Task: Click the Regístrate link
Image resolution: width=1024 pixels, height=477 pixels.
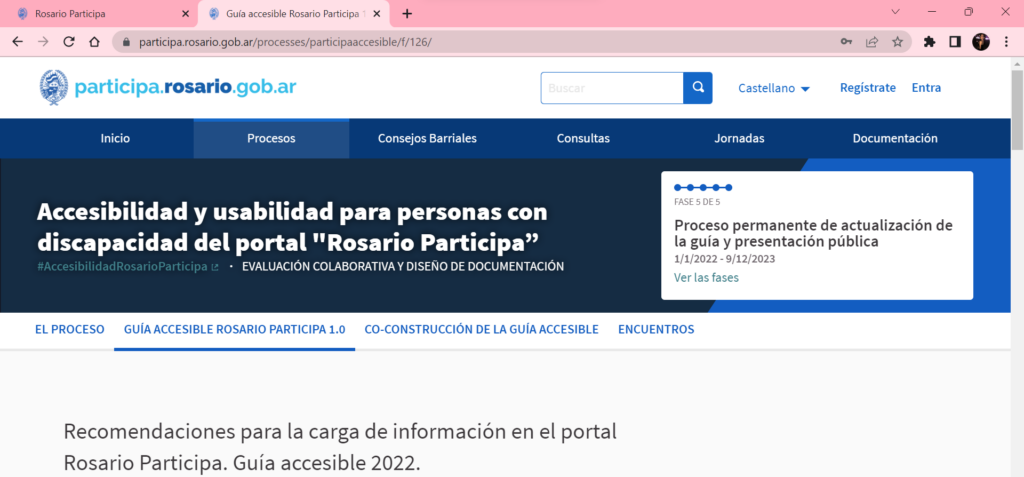Action: (x=868, y=88)
